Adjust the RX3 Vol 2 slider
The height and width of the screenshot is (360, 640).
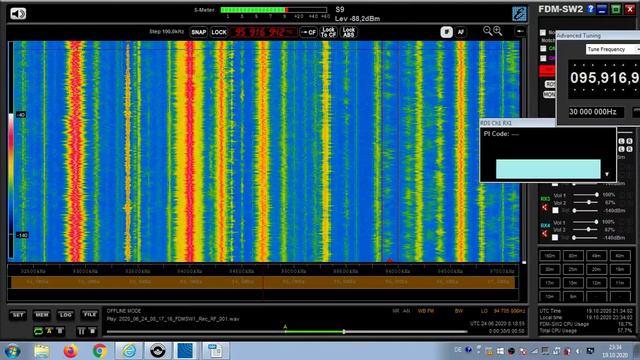coord(586,202)
